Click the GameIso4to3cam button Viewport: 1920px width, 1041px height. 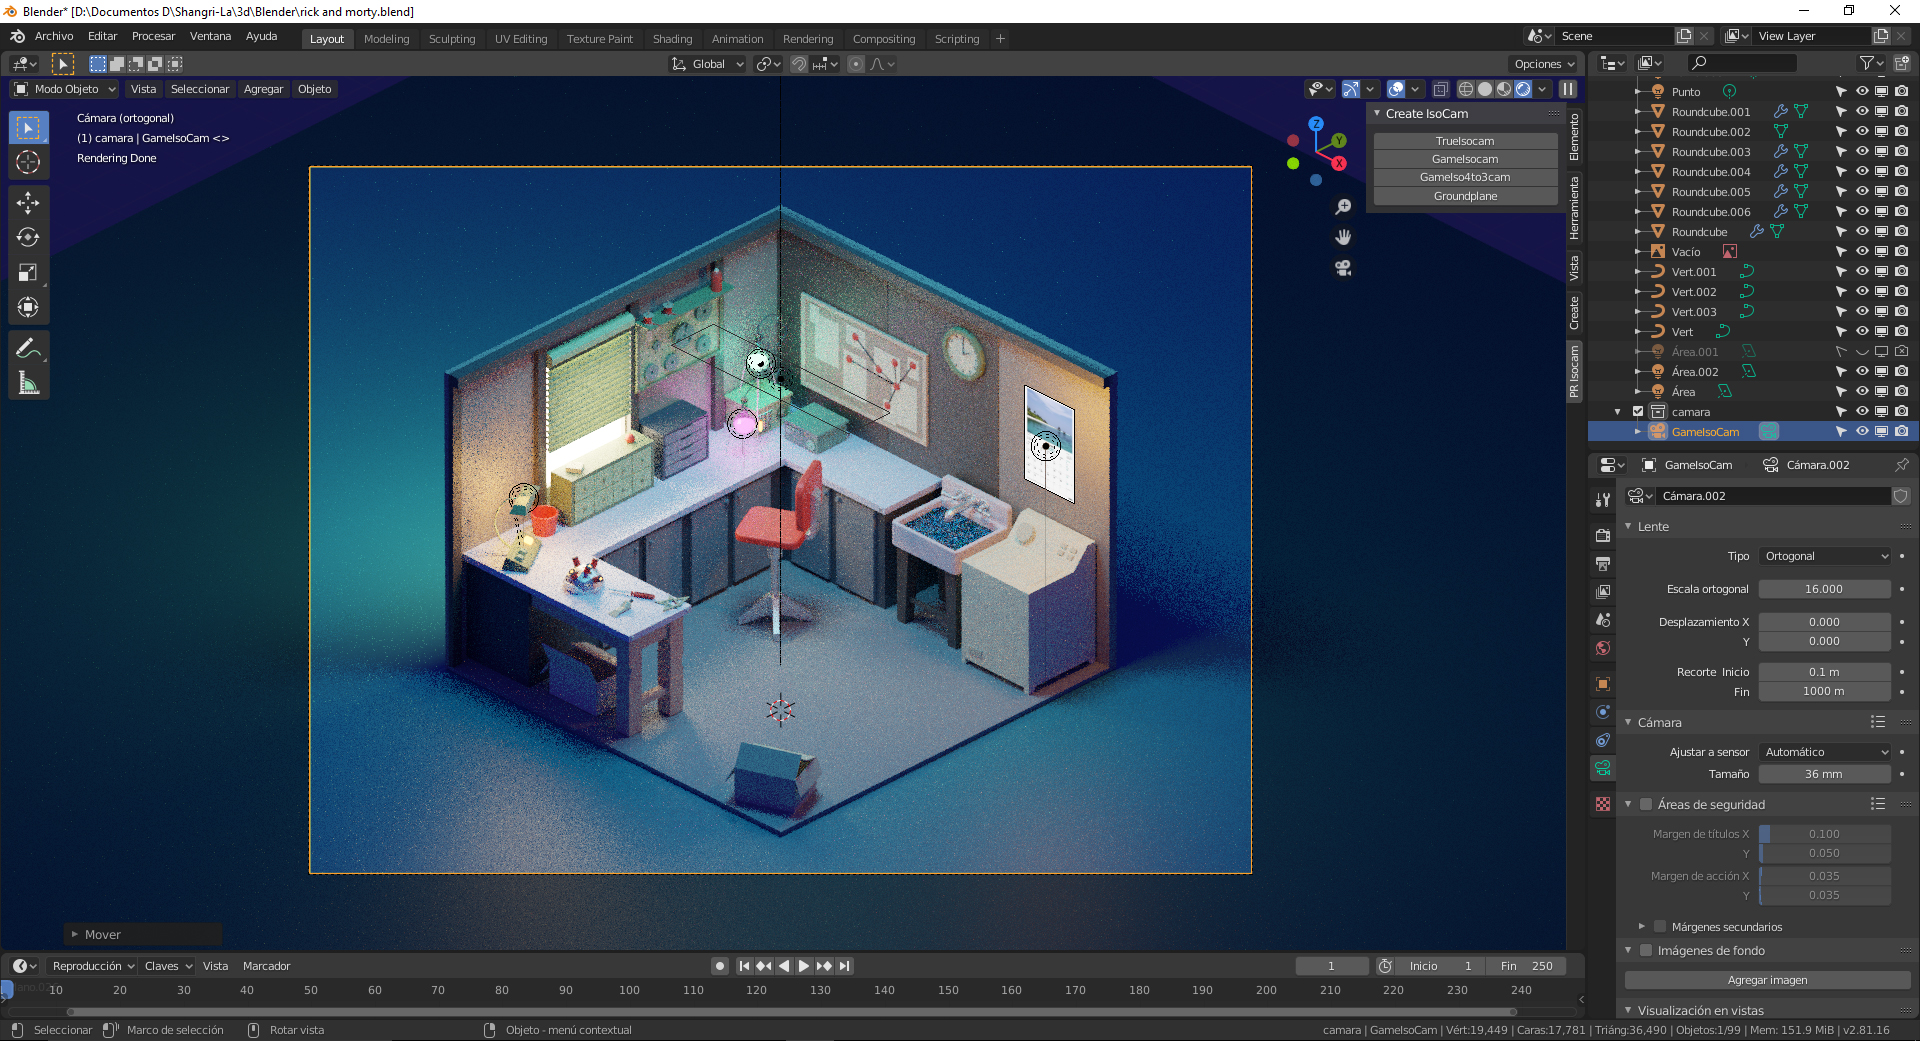1465,177
